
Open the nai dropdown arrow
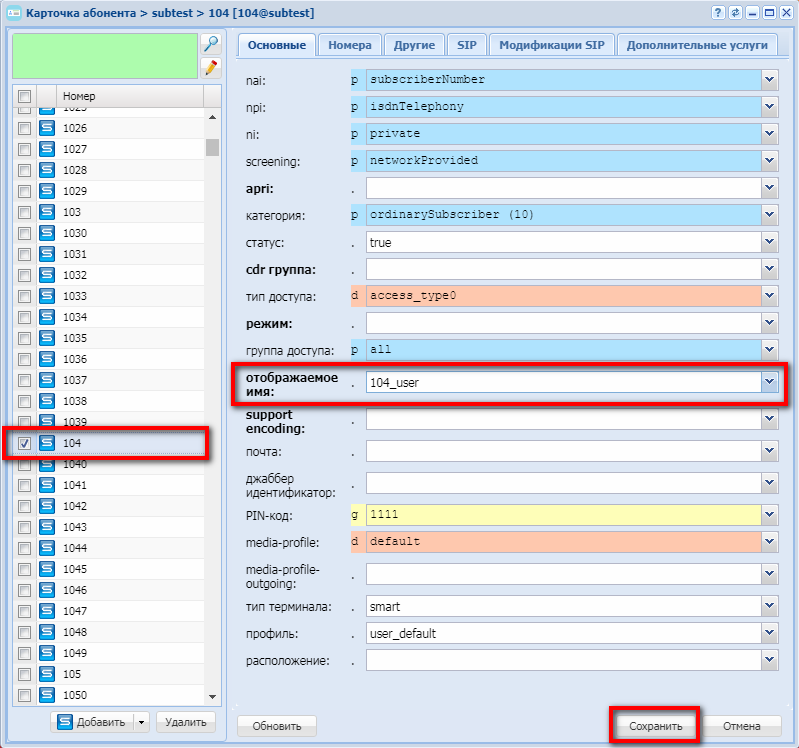point(769,79)
